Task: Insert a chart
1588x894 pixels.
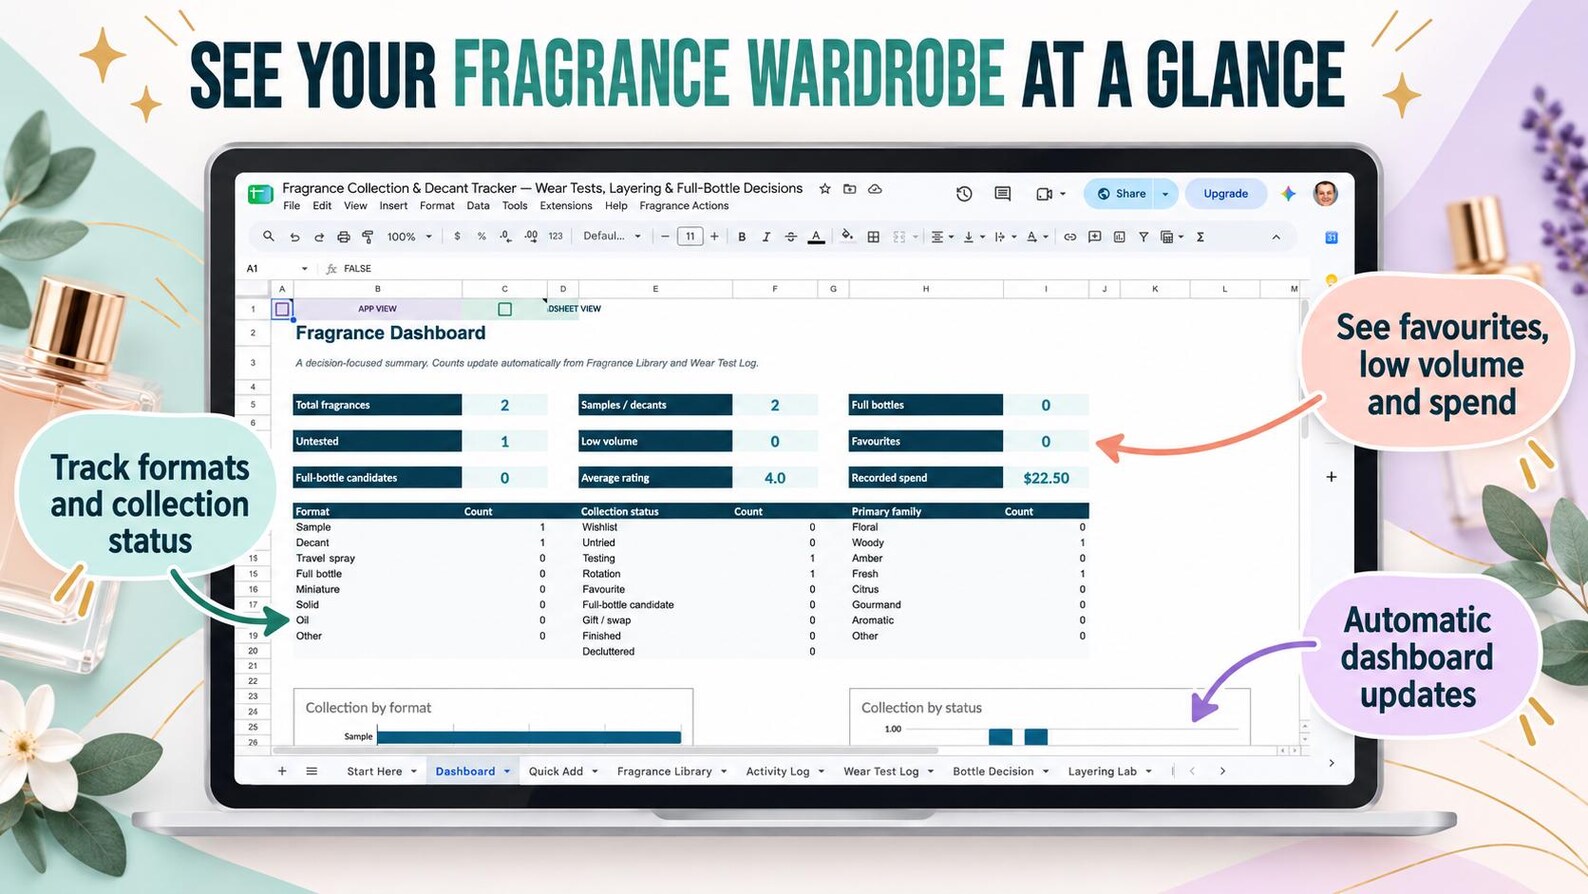Action: (1119, 237)
